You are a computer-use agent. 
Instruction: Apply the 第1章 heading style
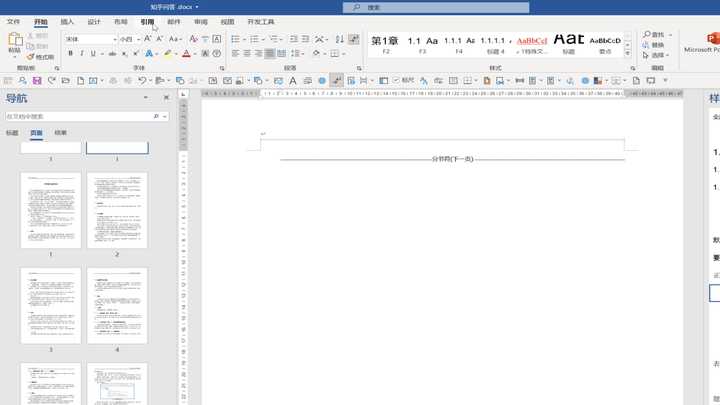coord(385,45)
